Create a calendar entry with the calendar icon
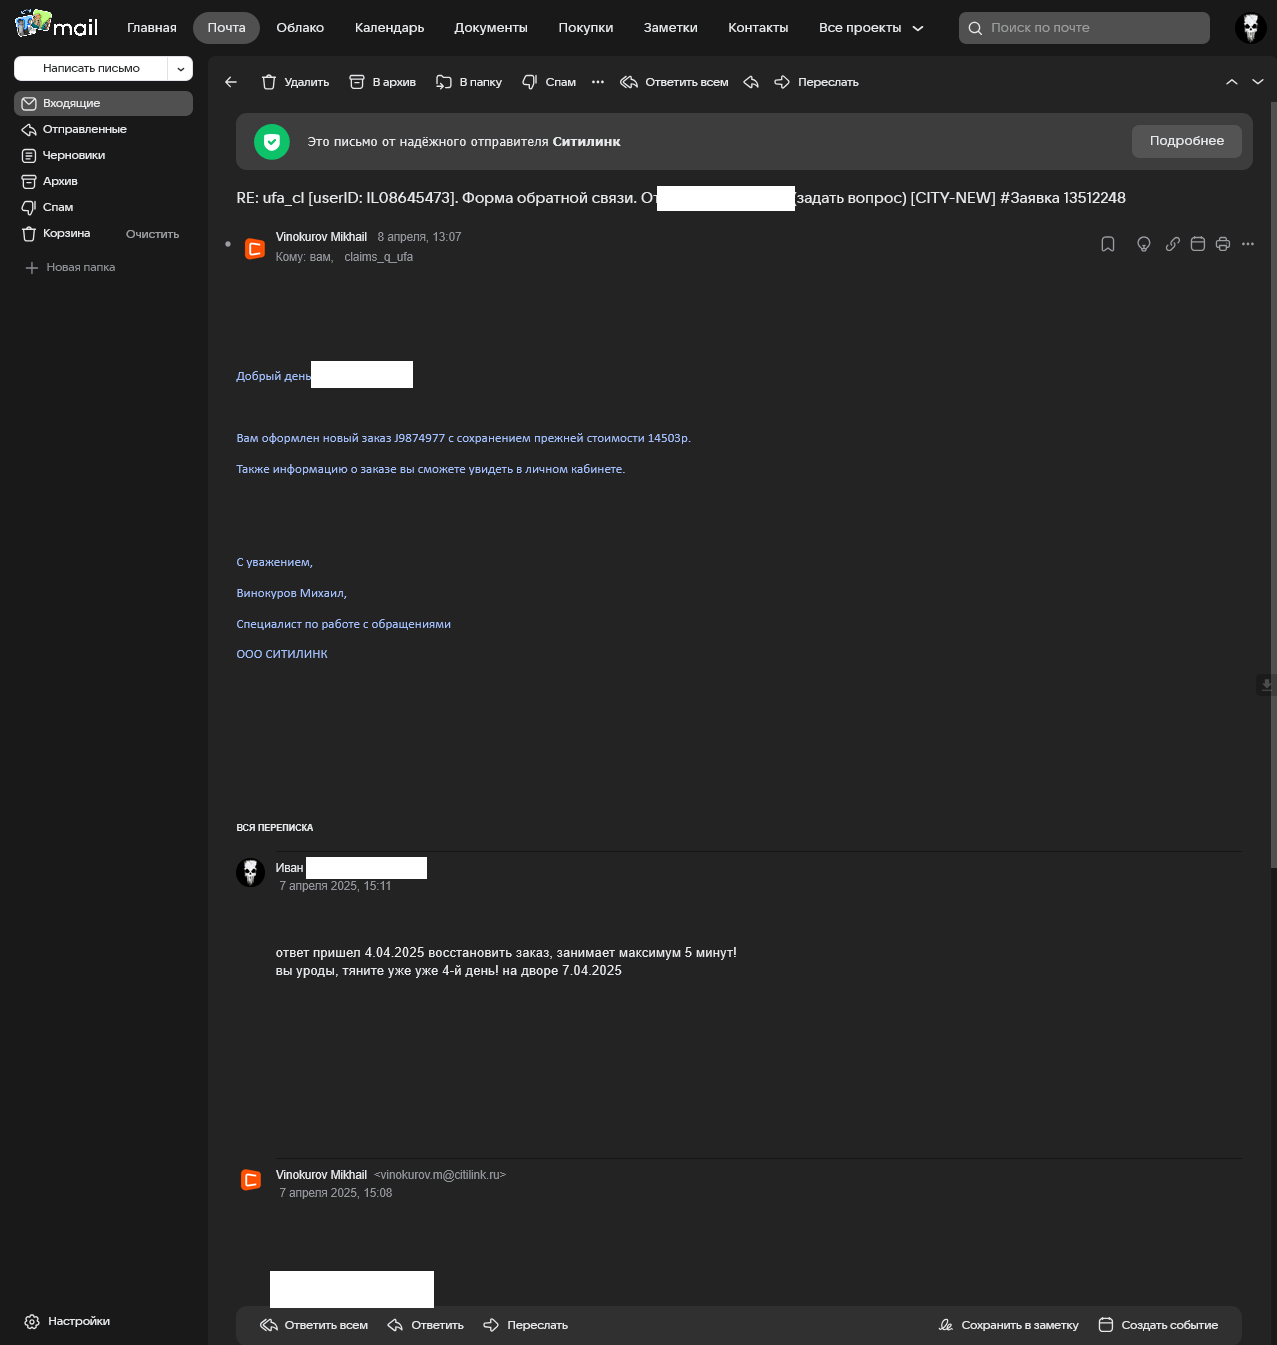1277x1345 pixels. tap(1197, 244)
